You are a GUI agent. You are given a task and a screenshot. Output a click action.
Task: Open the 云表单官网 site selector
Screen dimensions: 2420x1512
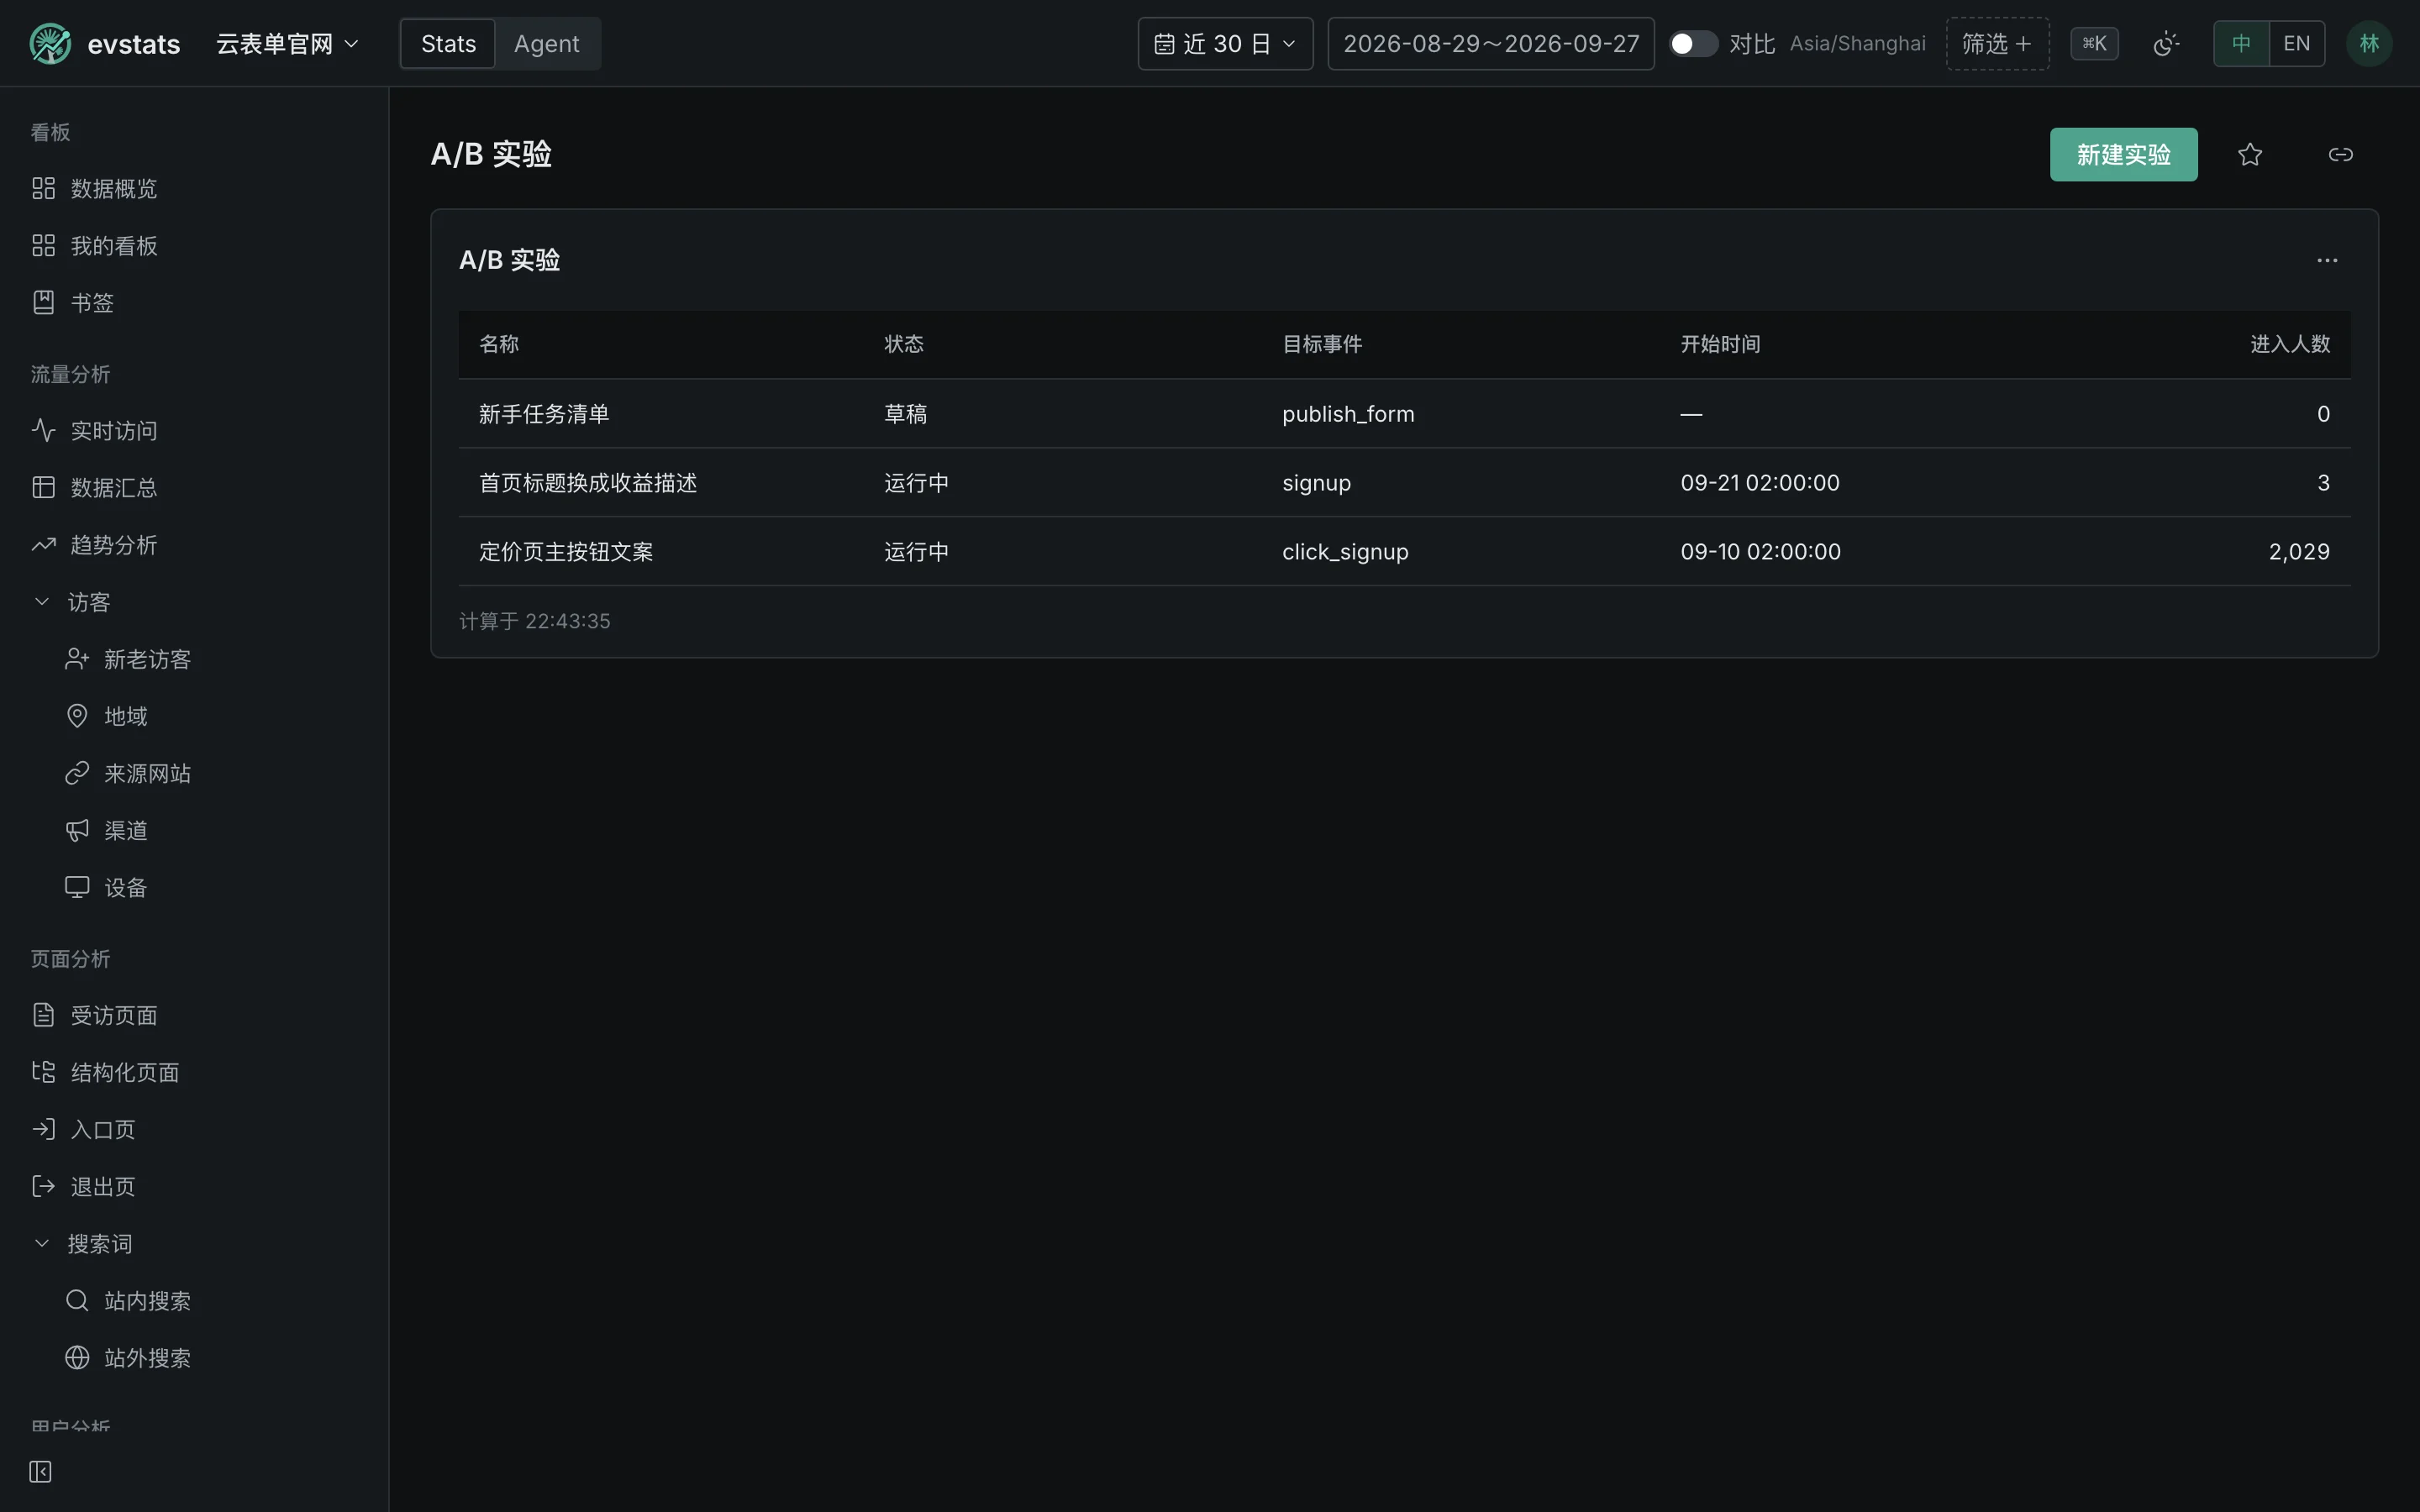288,44
